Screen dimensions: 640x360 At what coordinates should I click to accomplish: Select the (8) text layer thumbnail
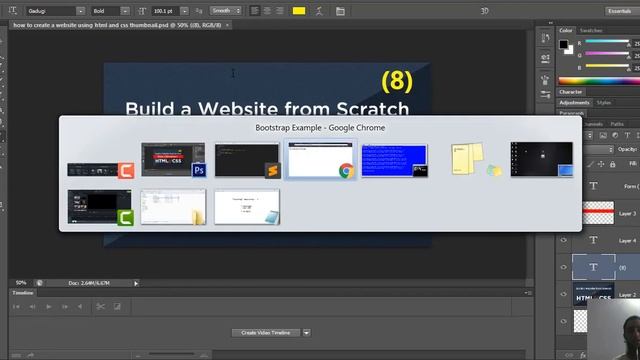(593, 267)
